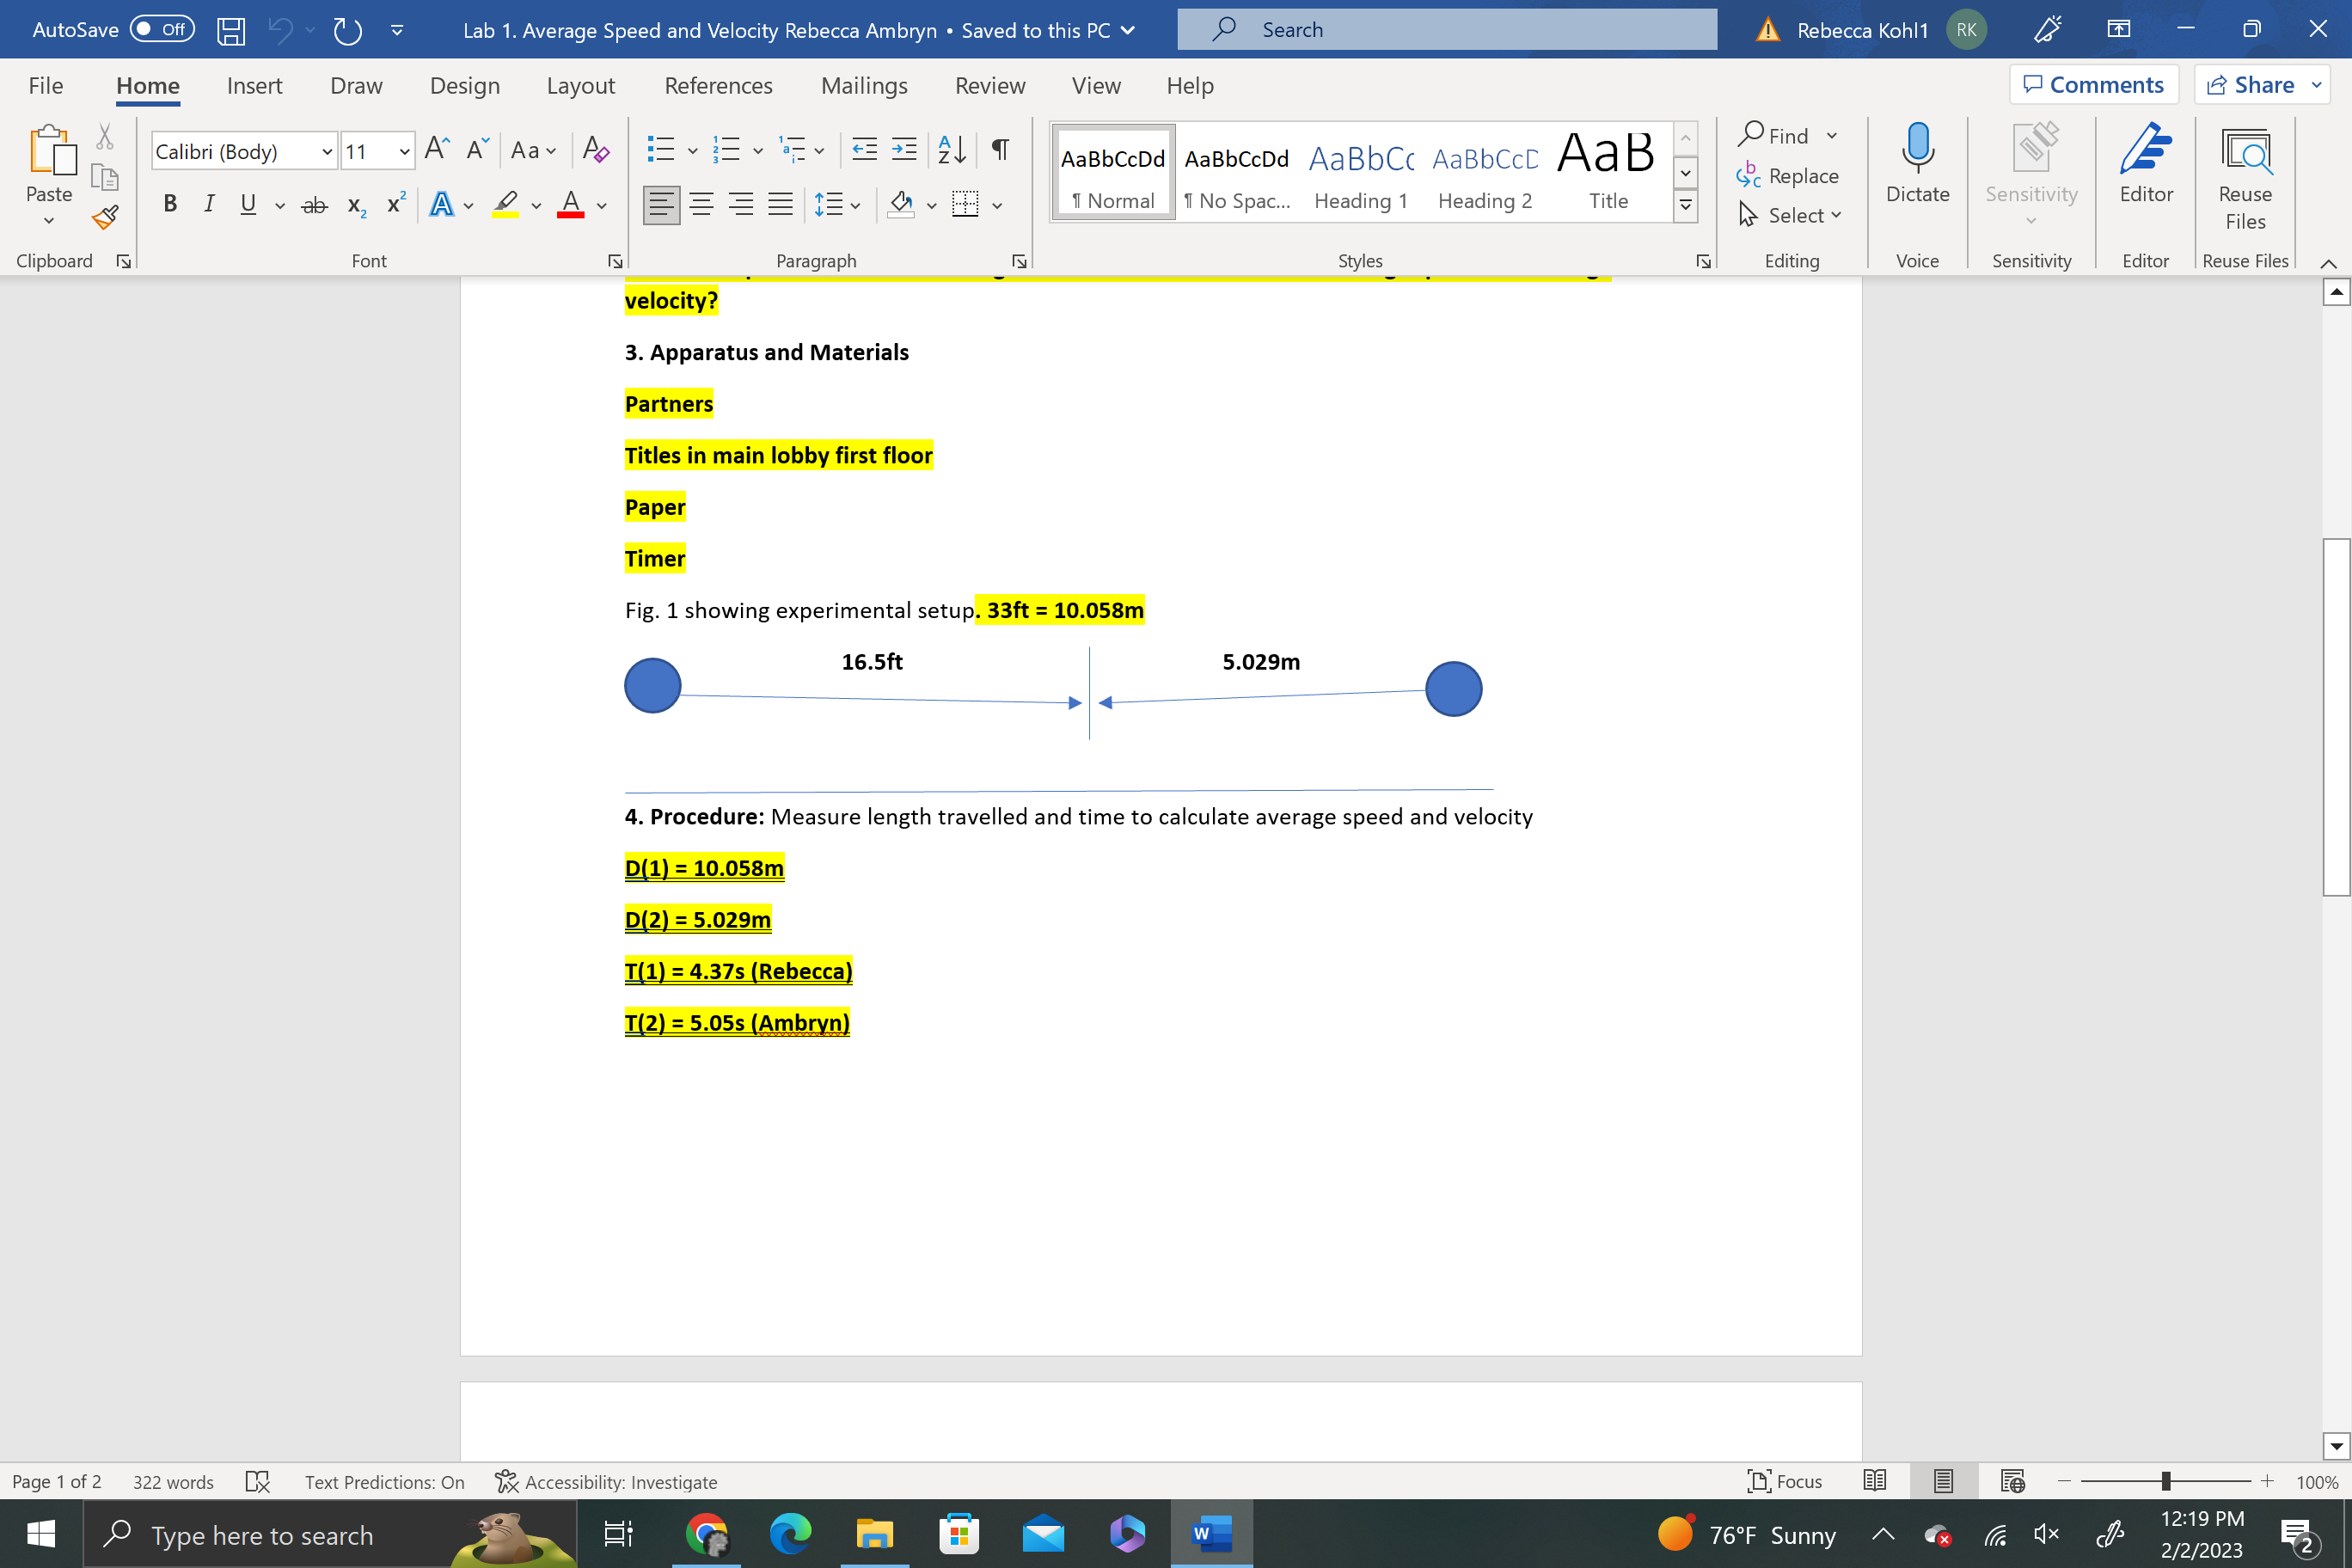Click the Comments button
Image resolution: width=2352 pixels, height=1568 pixels.
coord(2093,85)
